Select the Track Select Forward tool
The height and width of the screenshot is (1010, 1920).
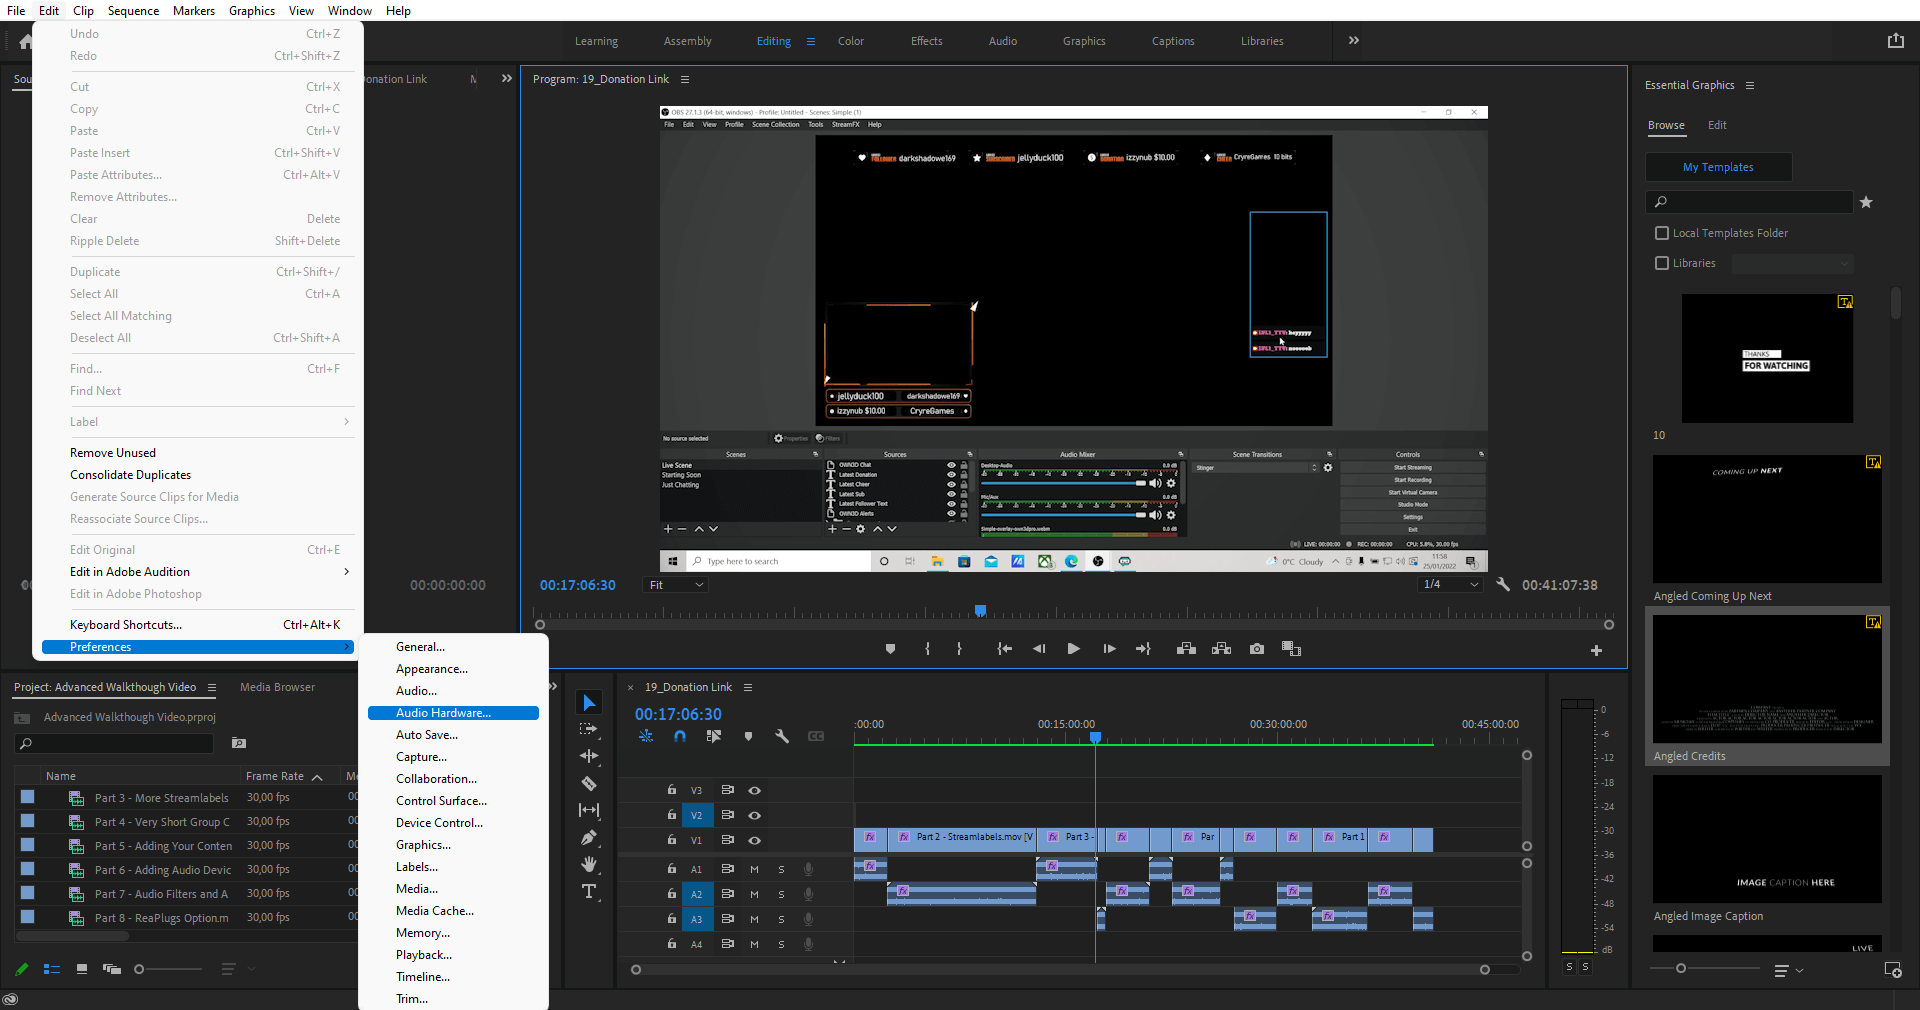589,730
